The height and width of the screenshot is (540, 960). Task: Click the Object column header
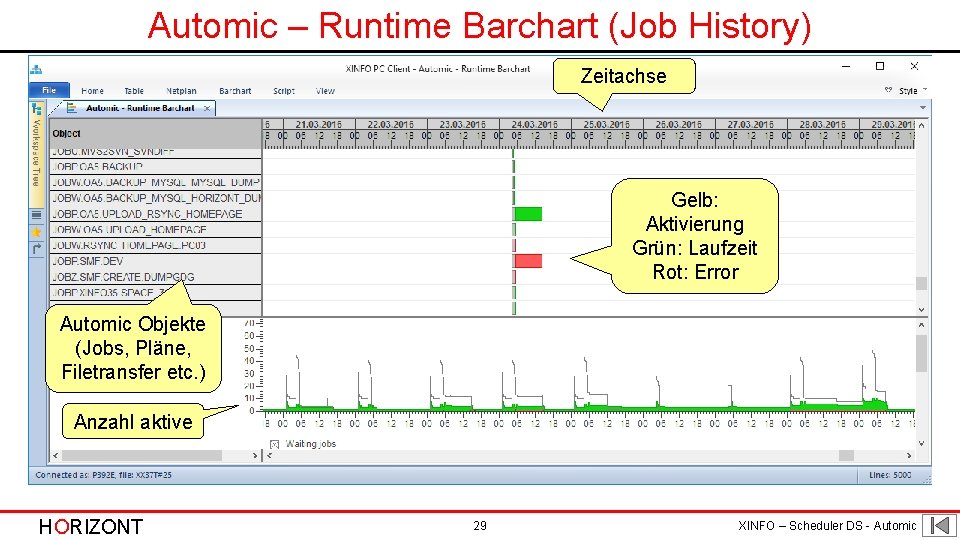(156, 133)
